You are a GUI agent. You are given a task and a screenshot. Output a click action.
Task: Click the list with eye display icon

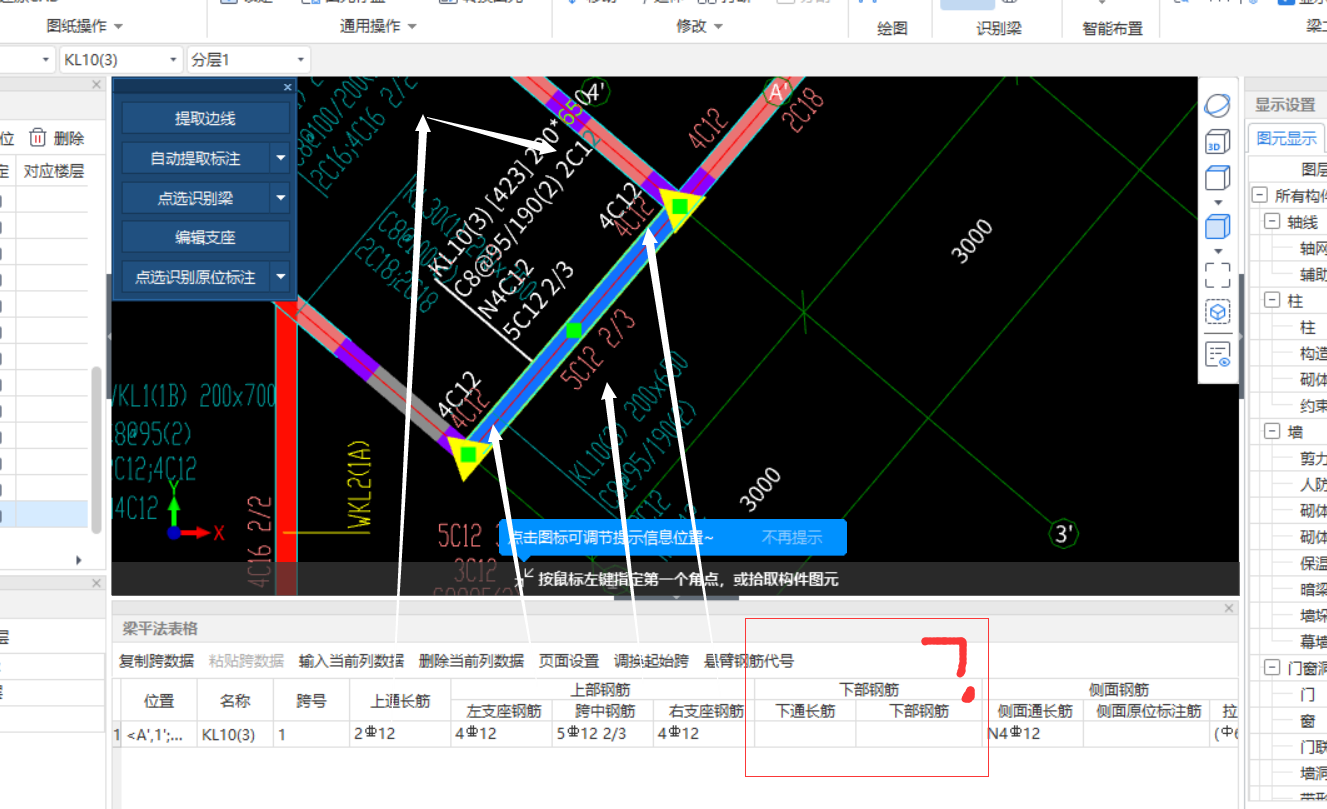tap(1217, 354)
